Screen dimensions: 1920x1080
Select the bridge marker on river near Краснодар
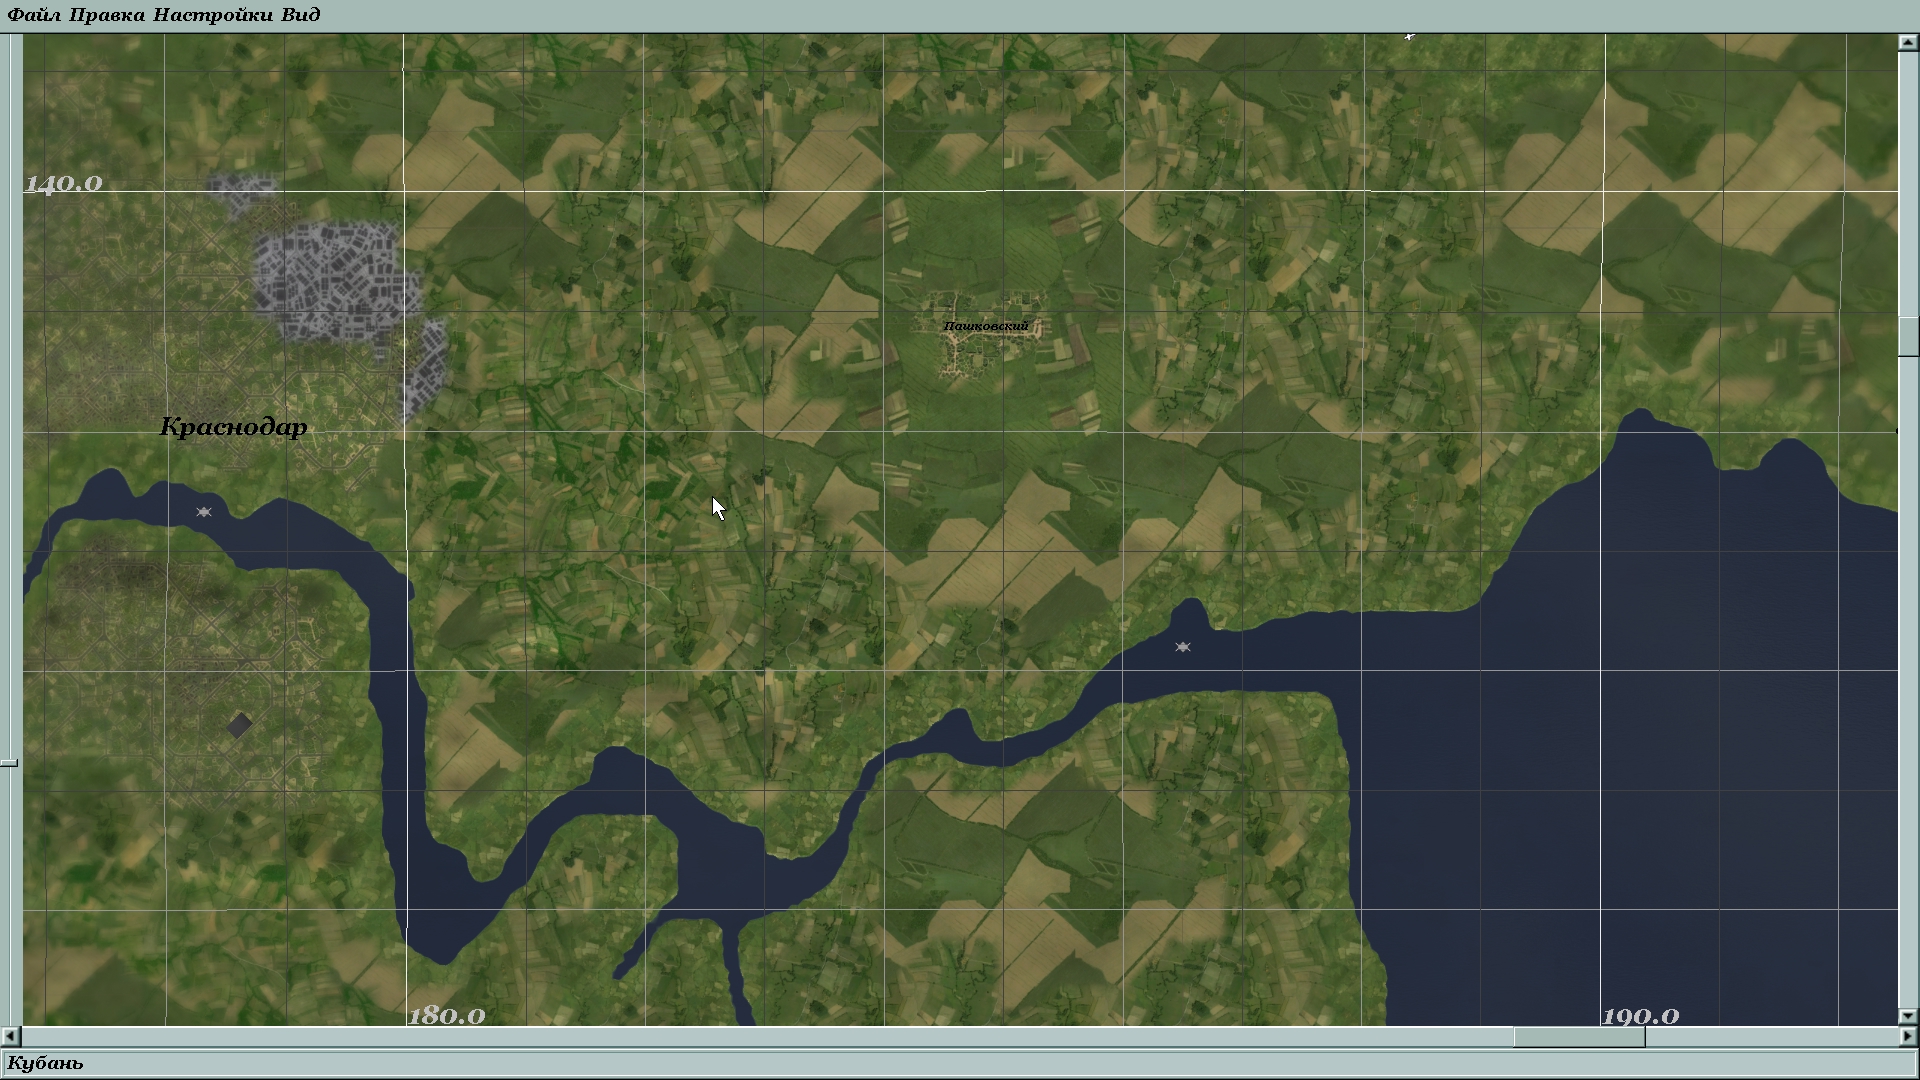(204, 512)
